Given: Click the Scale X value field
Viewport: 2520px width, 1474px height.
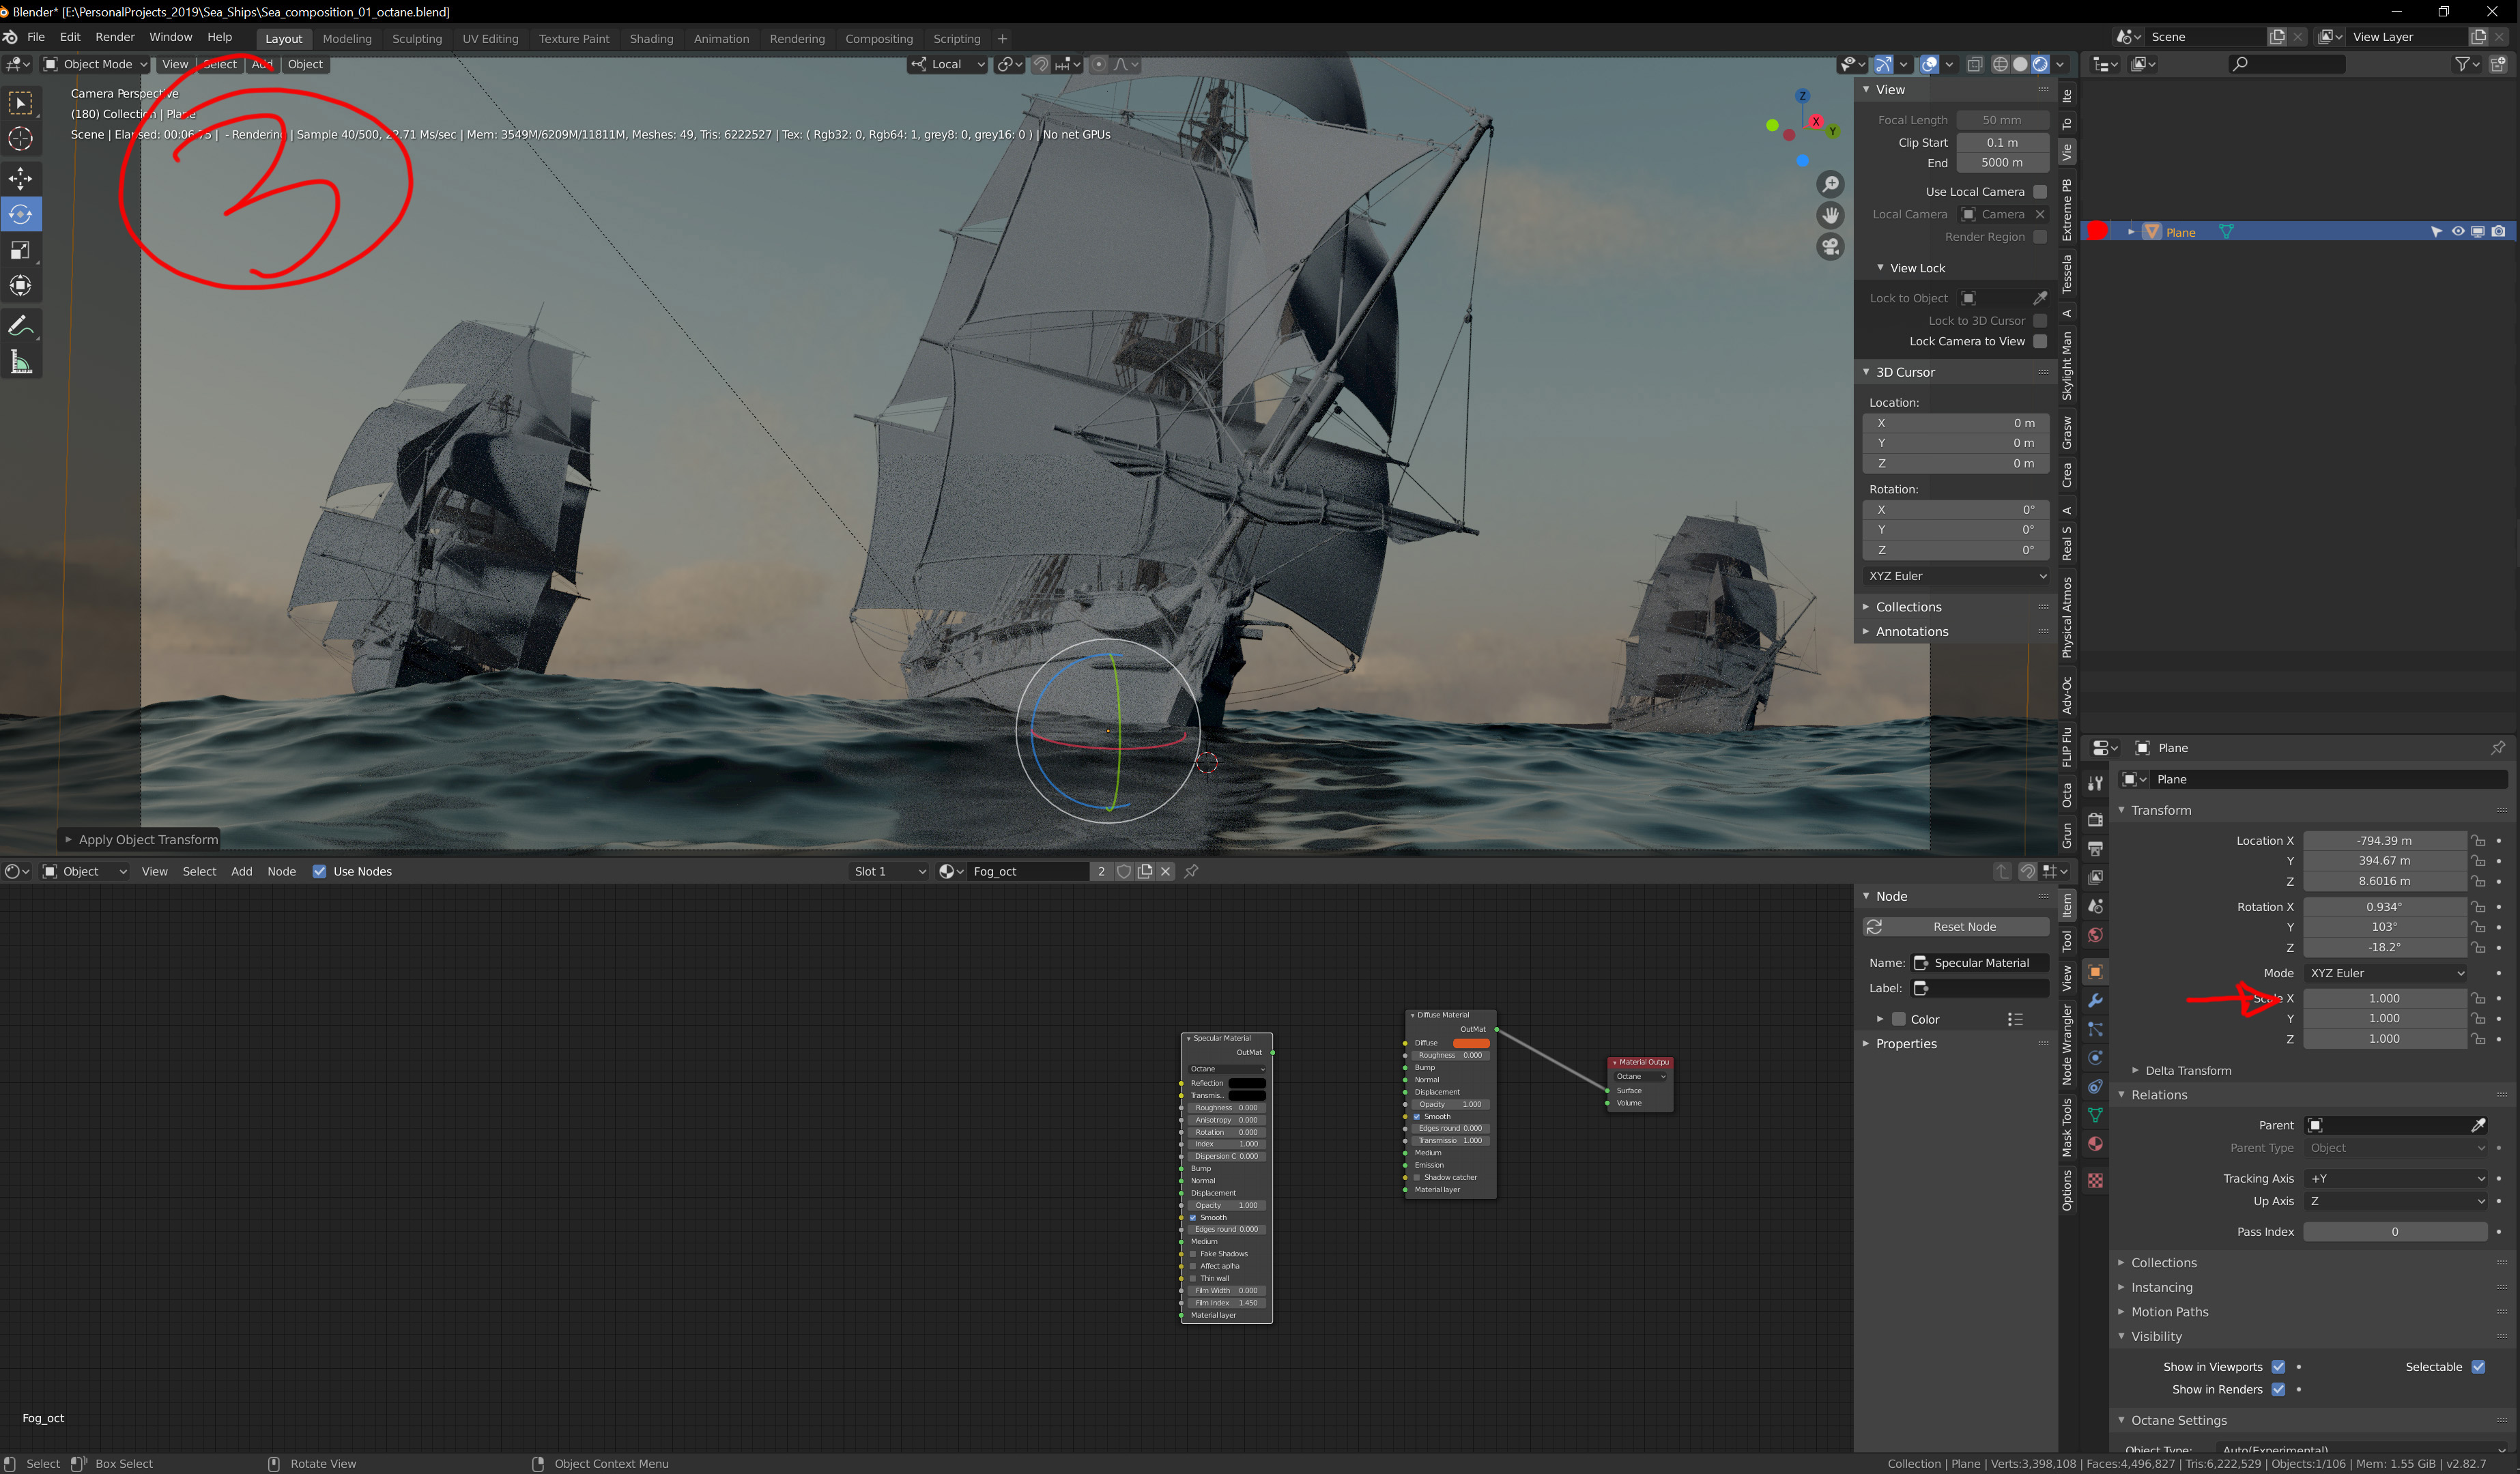Looking at the screenshot, I should [x=2383, y=998].
